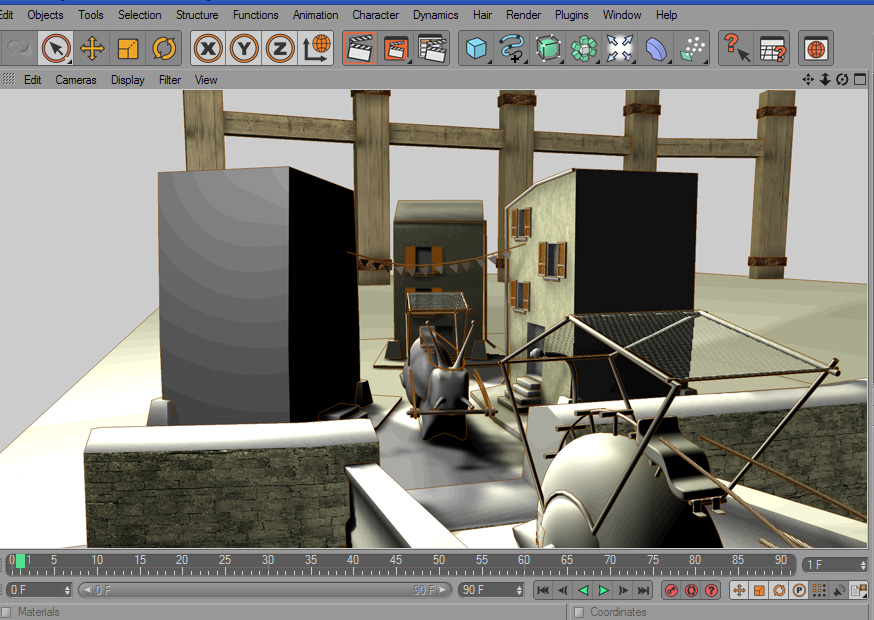Open the viewport Display menu
Viewport: 874px width, 620px height.
pyautogui.click(x=128, y=80)
